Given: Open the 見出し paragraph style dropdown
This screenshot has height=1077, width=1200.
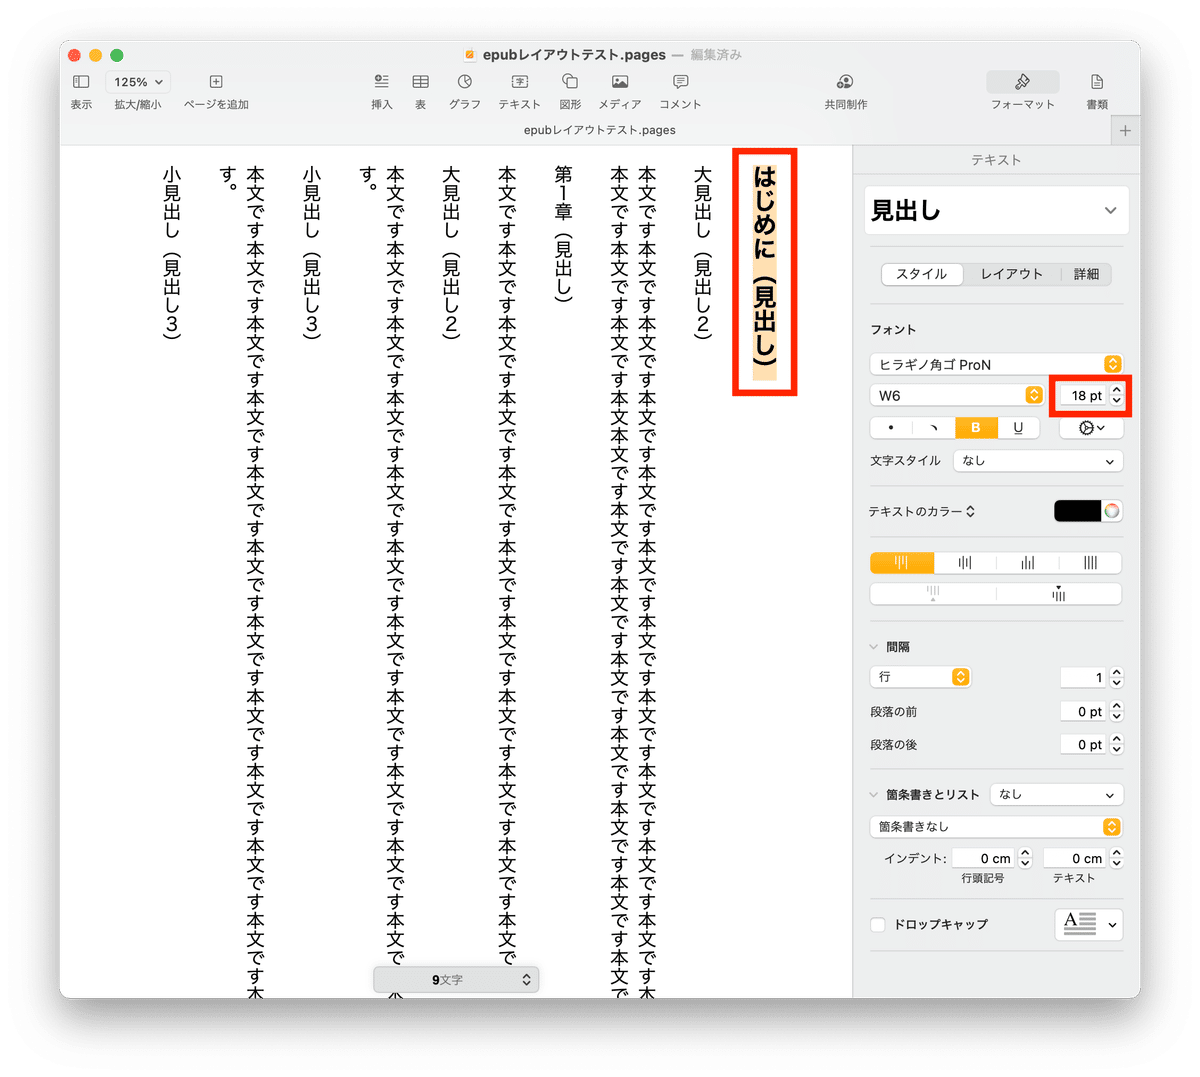Looking at the screenshot, I should click(997, 210).
